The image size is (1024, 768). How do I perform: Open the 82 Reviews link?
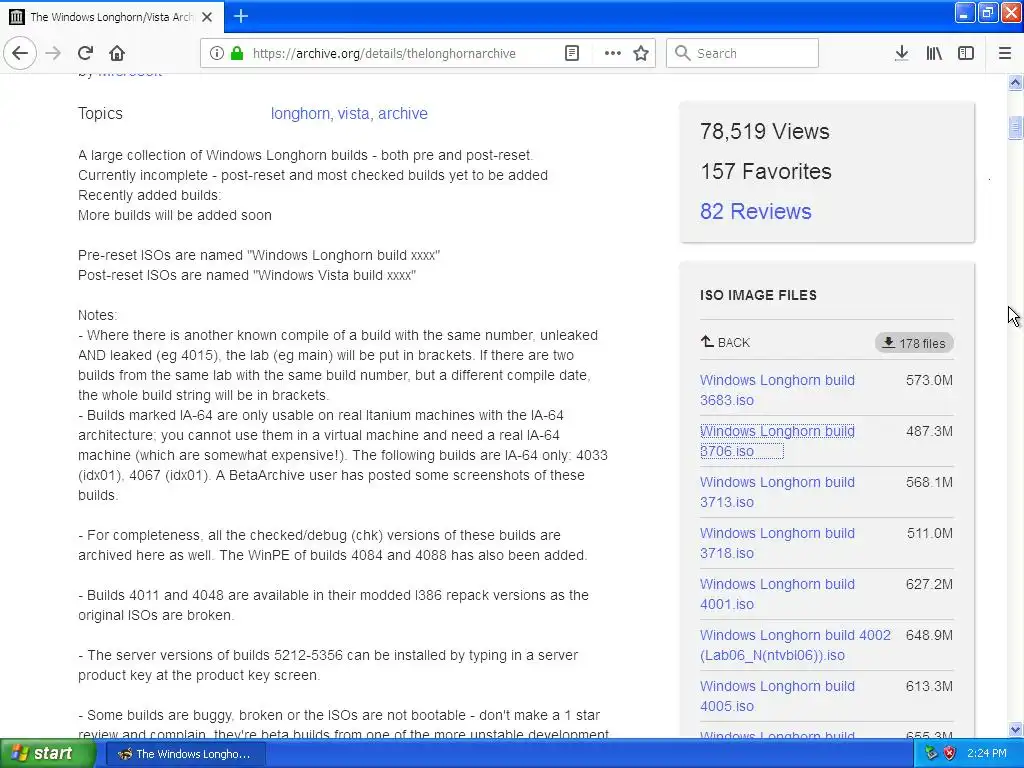point(756,211)
